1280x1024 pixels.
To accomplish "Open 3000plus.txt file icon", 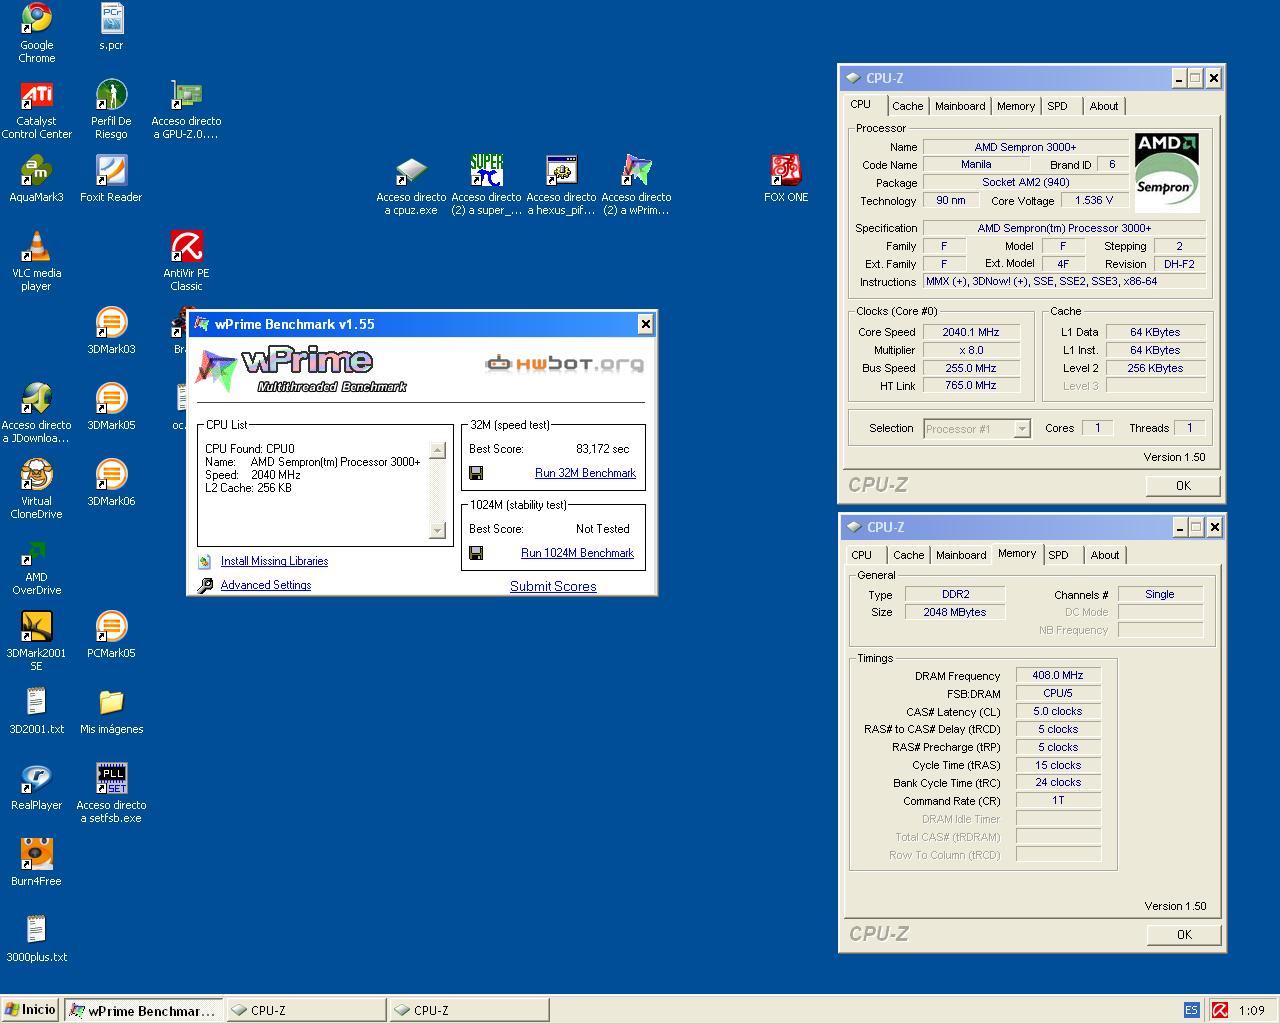I will point(36,930).
